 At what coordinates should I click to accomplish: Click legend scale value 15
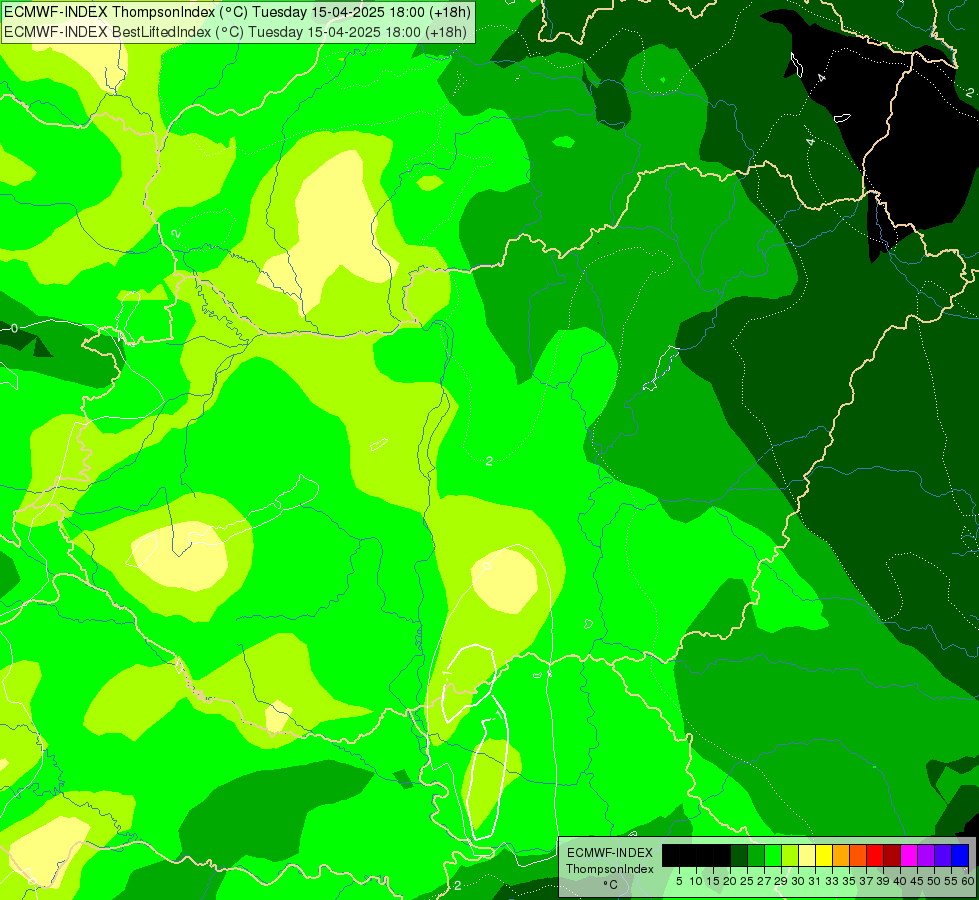coord(714,881)
